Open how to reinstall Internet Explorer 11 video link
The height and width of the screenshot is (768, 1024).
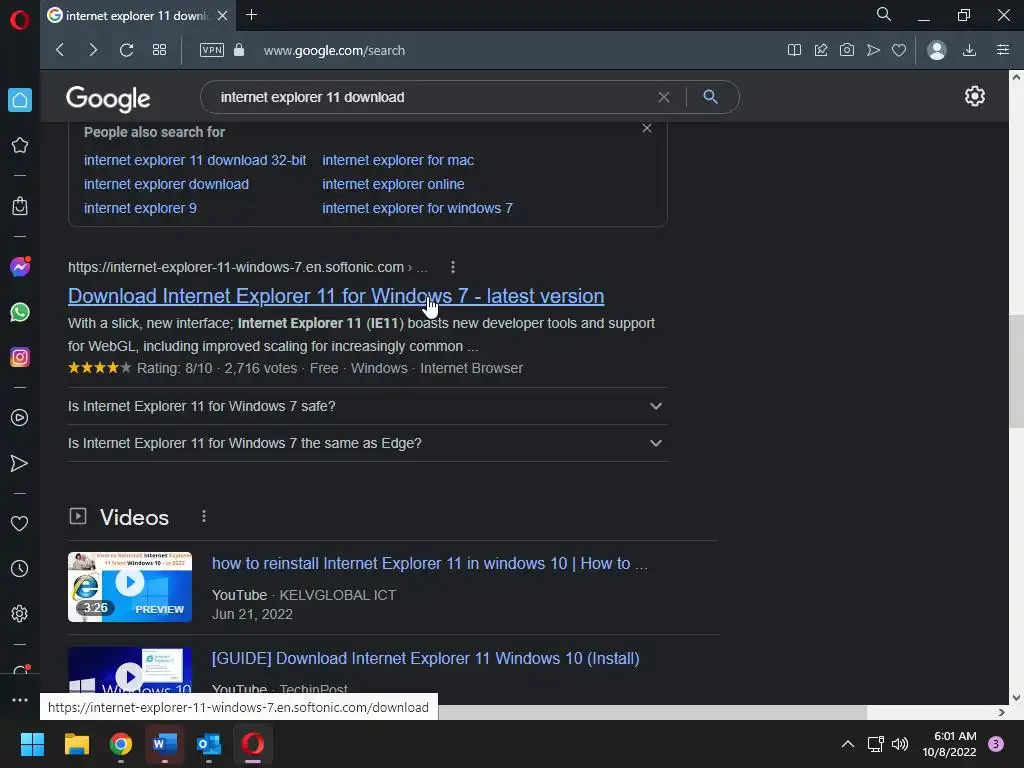(429, 564)
